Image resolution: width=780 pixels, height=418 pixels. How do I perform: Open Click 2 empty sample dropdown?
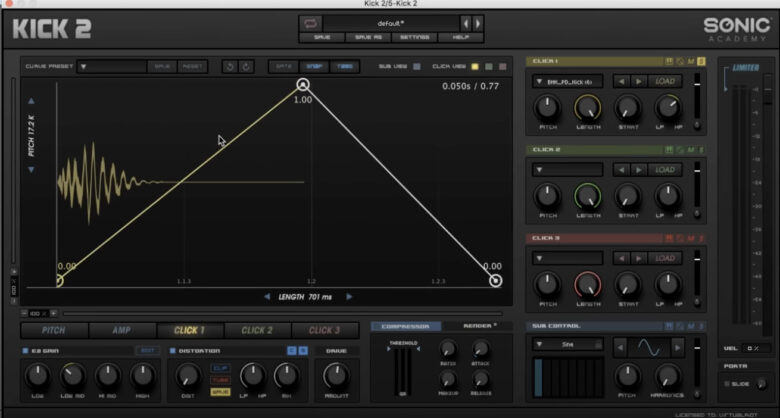tap(568, 170)
